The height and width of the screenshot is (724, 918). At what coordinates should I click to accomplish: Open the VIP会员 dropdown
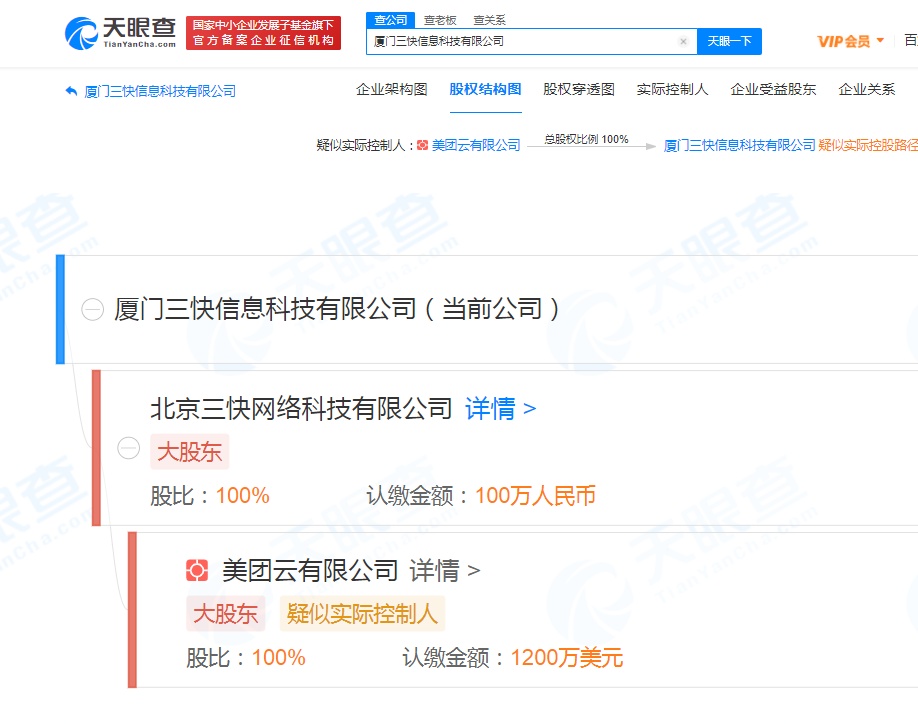(851, 41)
